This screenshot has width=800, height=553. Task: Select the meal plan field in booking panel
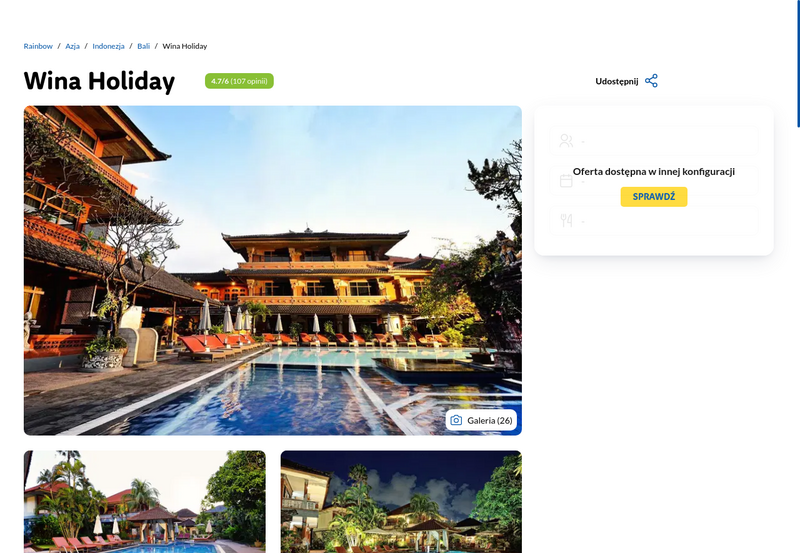pyautogui.click(x=654, y=220)
